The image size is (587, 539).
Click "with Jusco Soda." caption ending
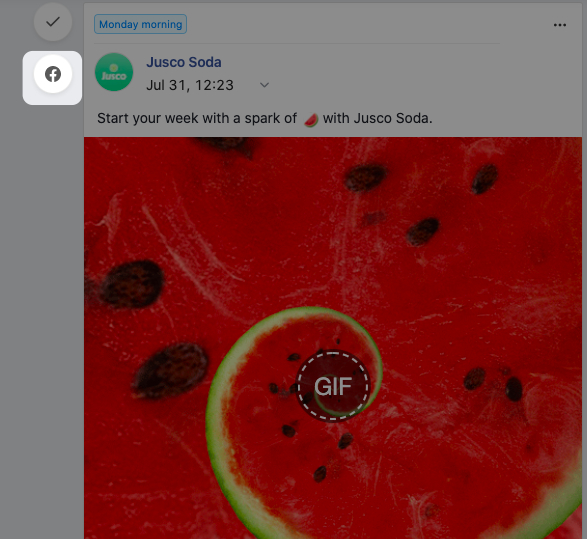[x=377, y=119]
